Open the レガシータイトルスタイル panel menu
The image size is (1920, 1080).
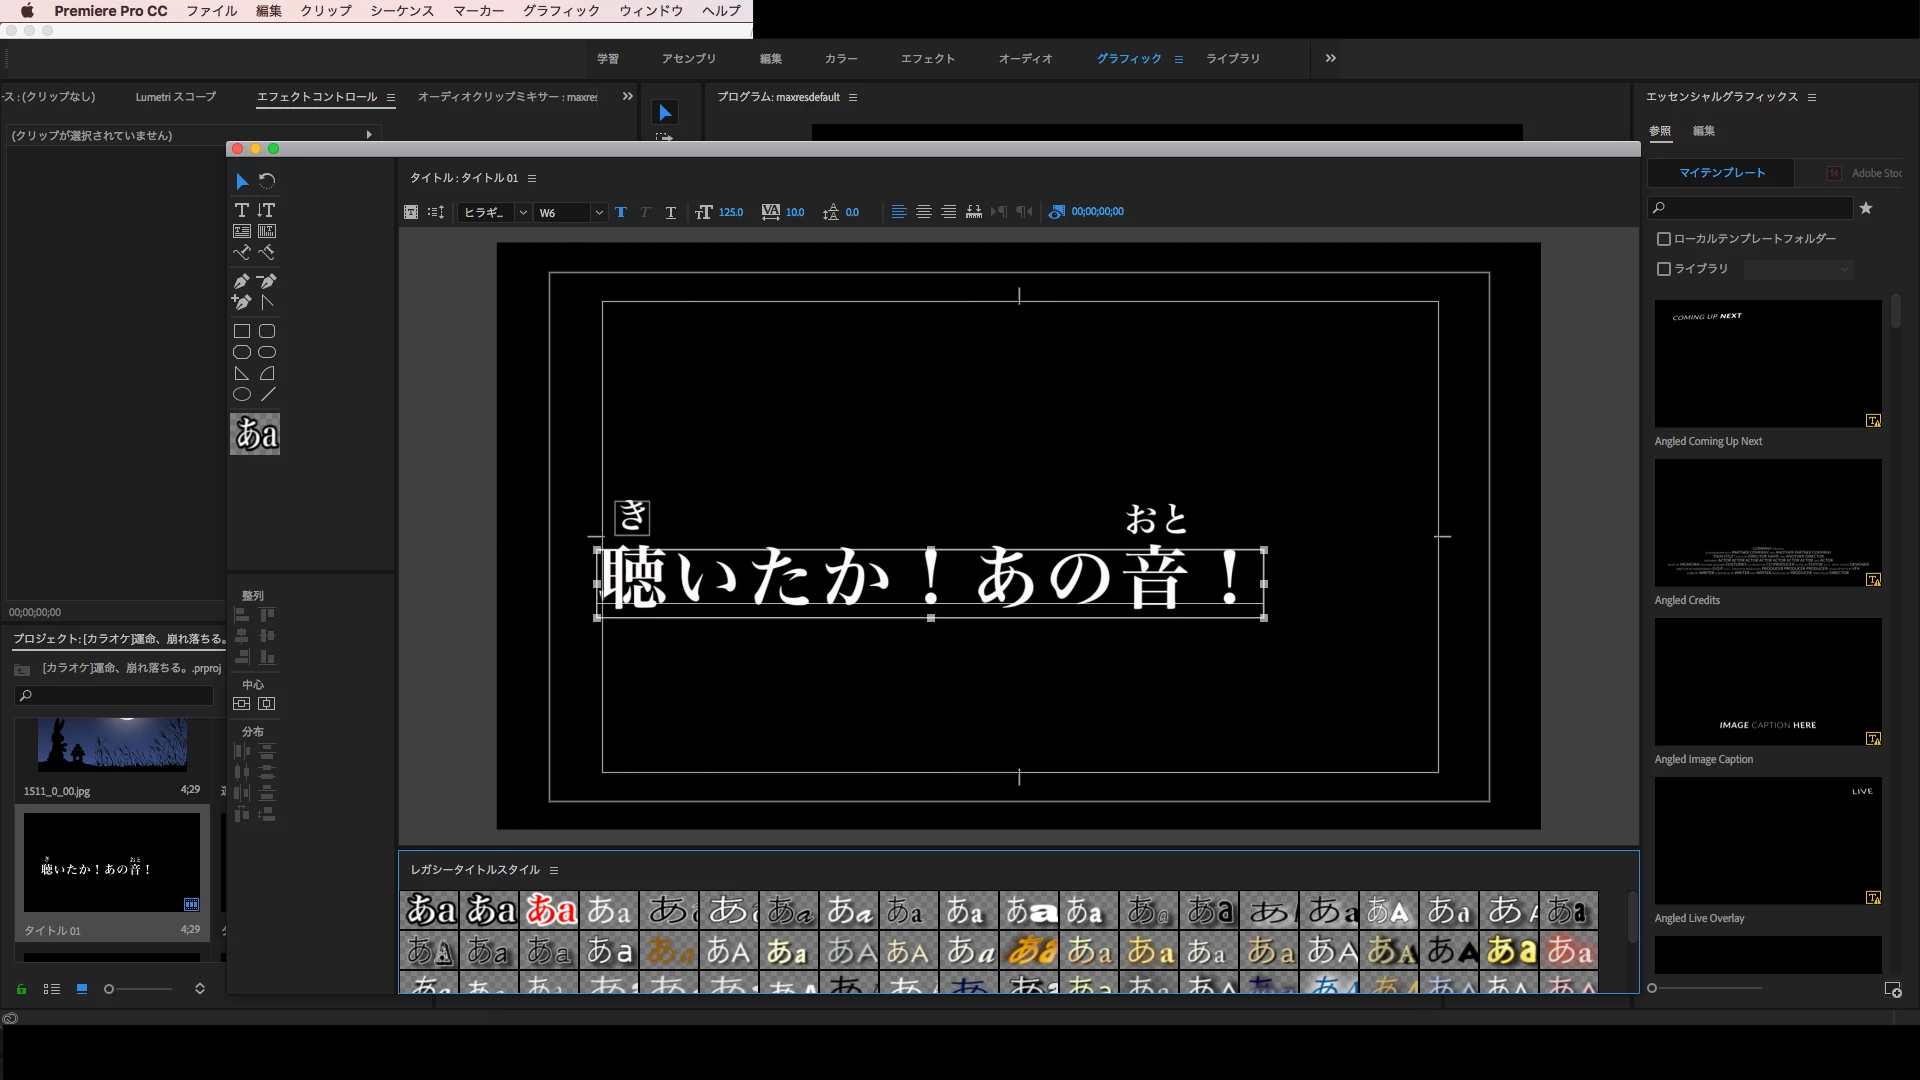click(x=554, y=870)
